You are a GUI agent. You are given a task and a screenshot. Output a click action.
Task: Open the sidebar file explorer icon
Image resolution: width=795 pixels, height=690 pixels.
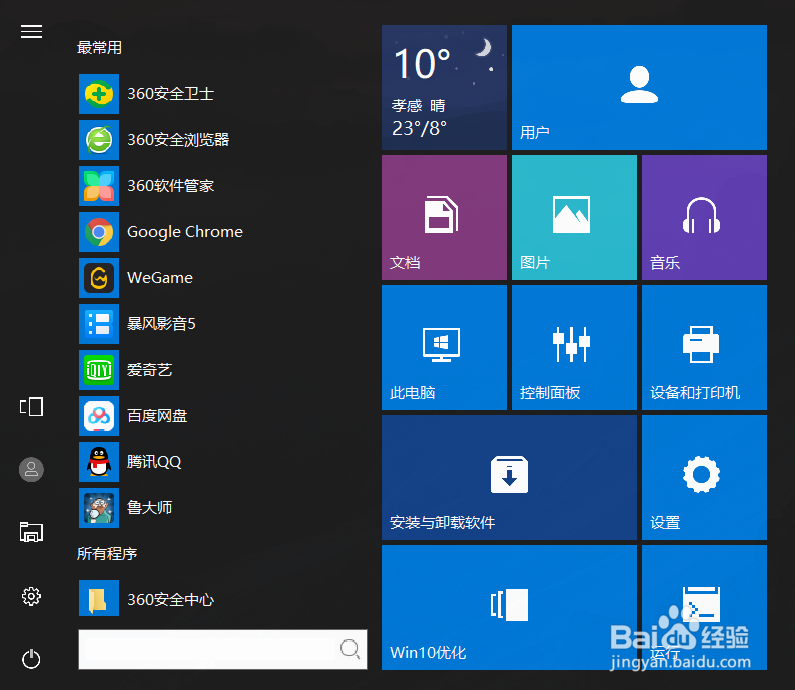31,532
